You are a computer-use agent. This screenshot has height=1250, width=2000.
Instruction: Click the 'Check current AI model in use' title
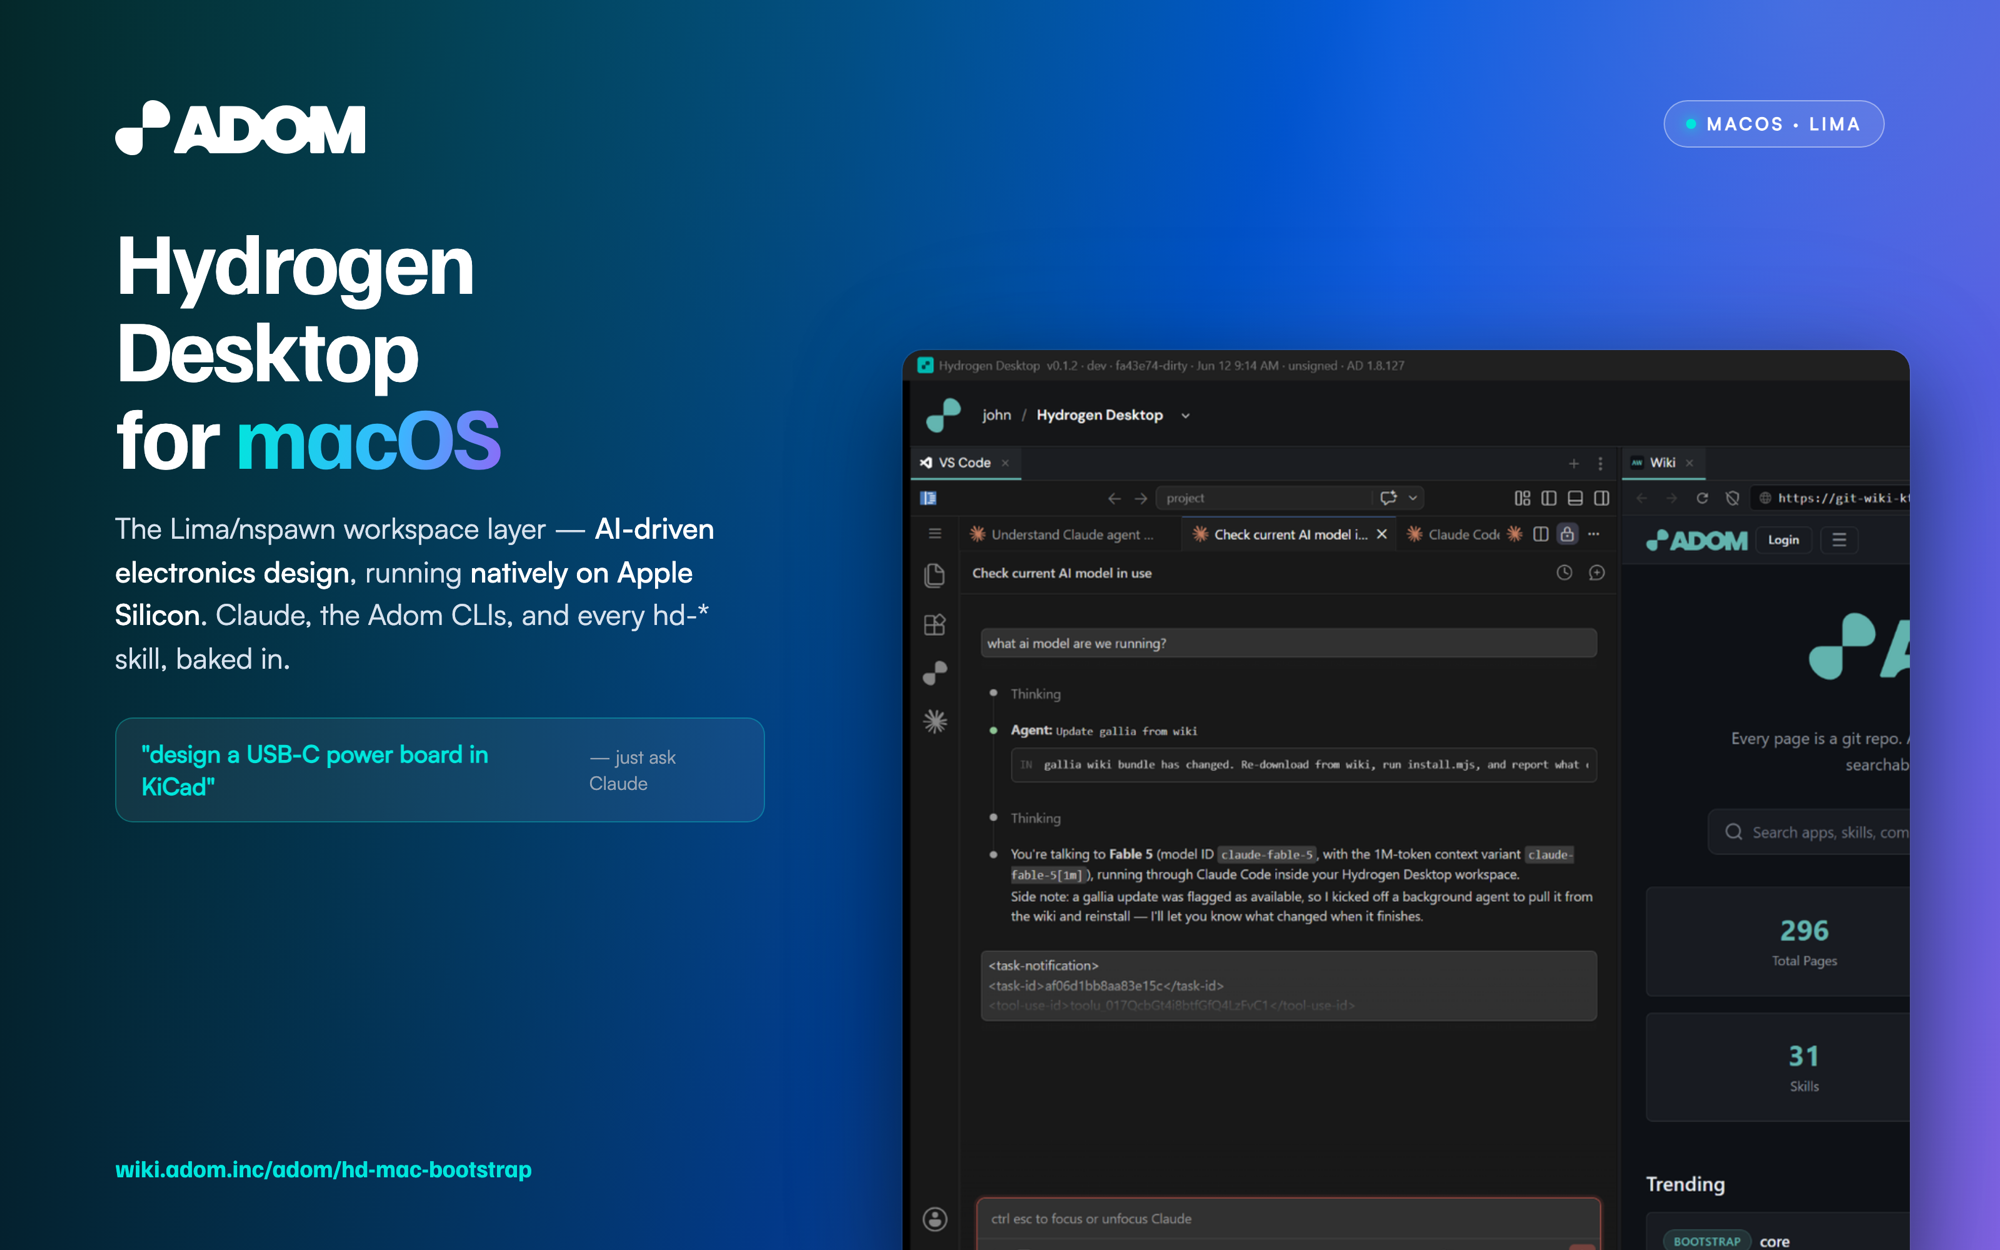(1062, 573)
